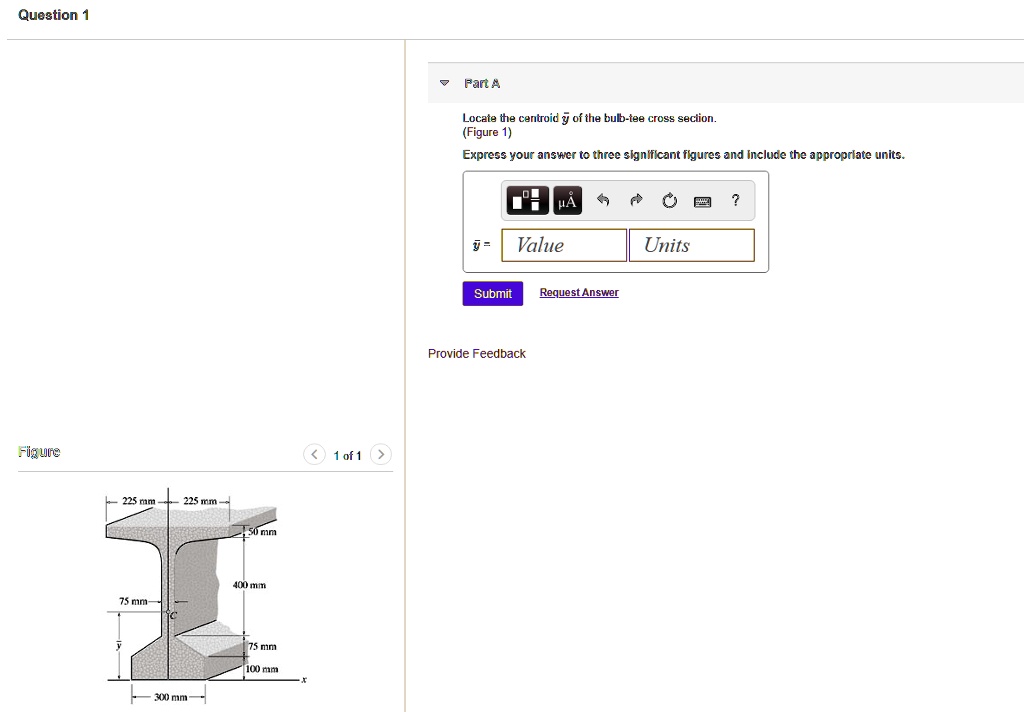This screenshot has width=1024, height=712.
Task: Go to the previous figure arrow
Action: (314, 455)
